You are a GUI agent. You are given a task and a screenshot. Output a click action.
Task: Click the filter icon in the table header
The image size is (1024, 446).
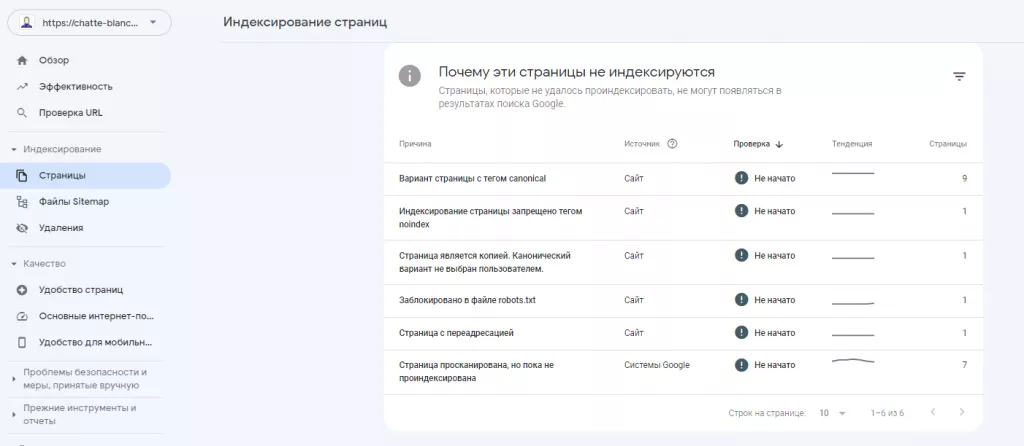click(959, 76)
